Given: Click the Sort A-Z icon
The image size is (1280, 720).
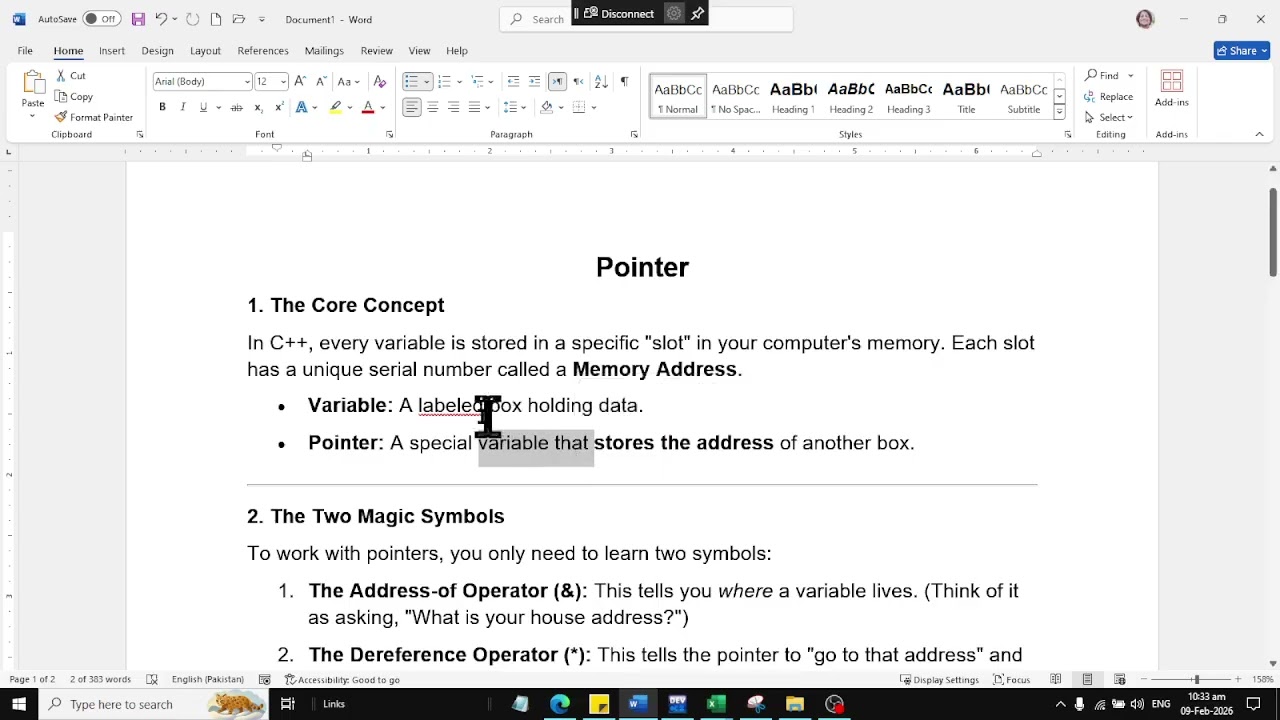Looking at the screenshot, I should click(601, 81).
